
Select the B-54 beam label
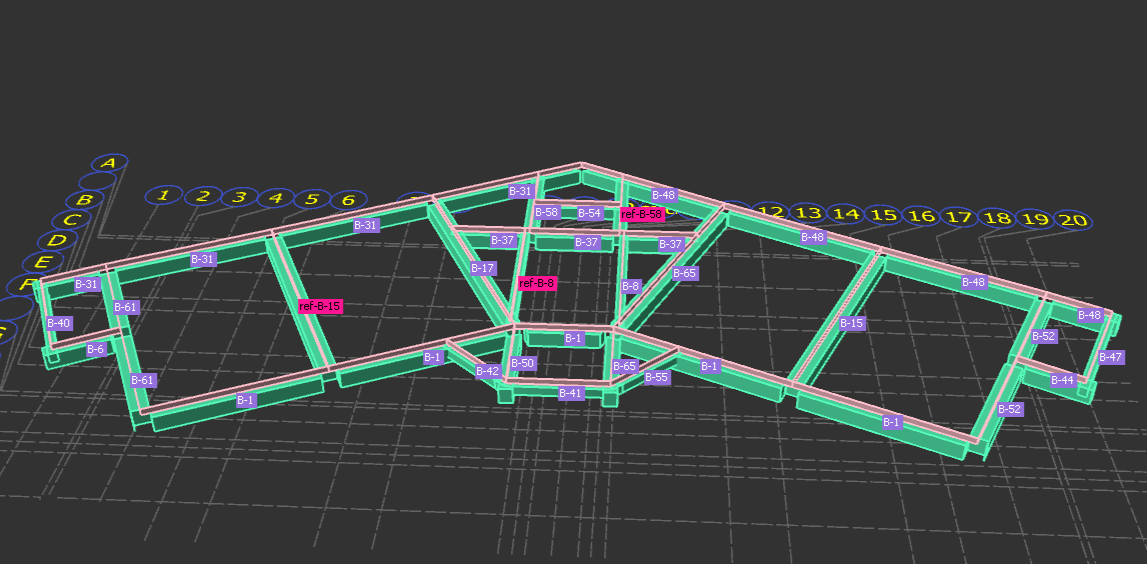click(x=590, y=213)
